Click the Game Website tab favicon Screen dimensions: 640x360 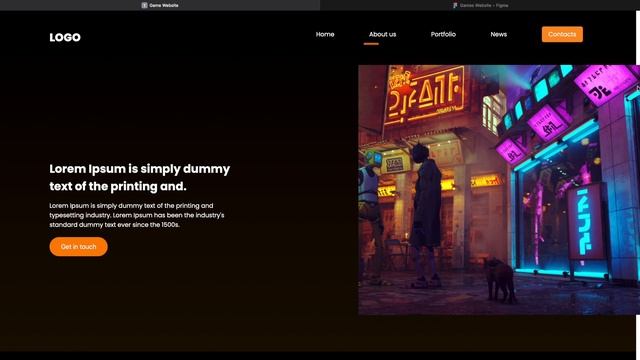144,5
